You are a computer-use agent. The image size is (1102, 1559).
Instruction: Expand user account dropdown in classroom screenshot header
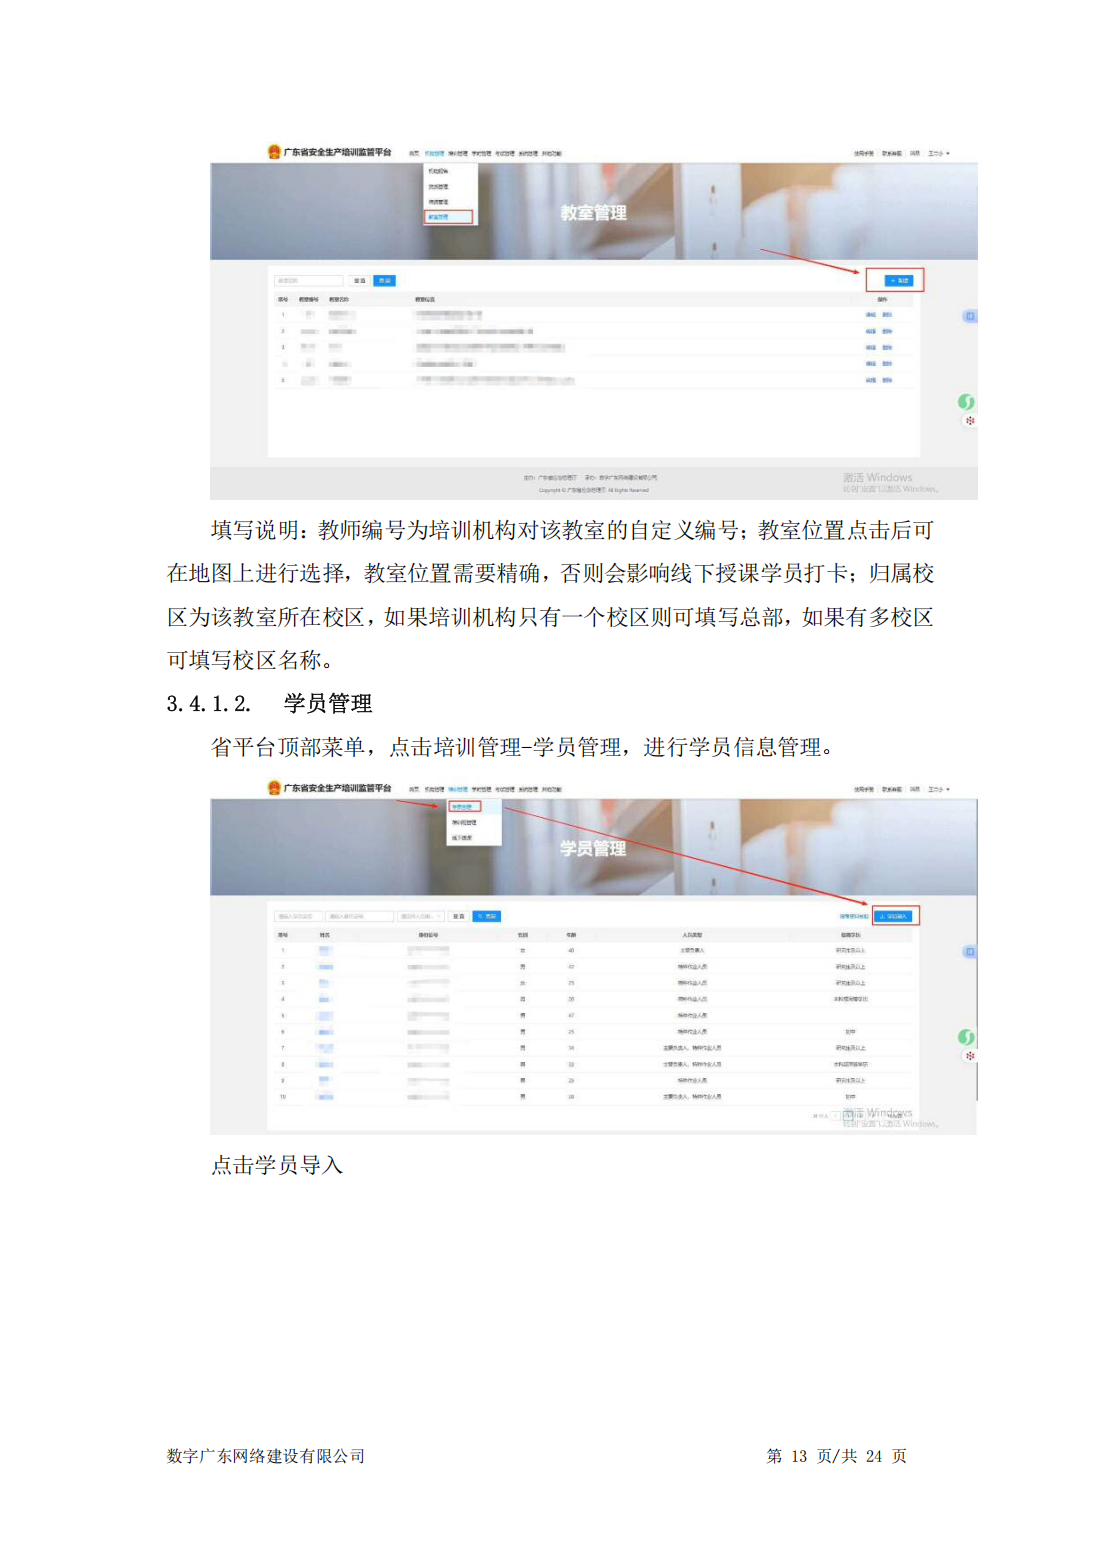(x=938, y=154)
